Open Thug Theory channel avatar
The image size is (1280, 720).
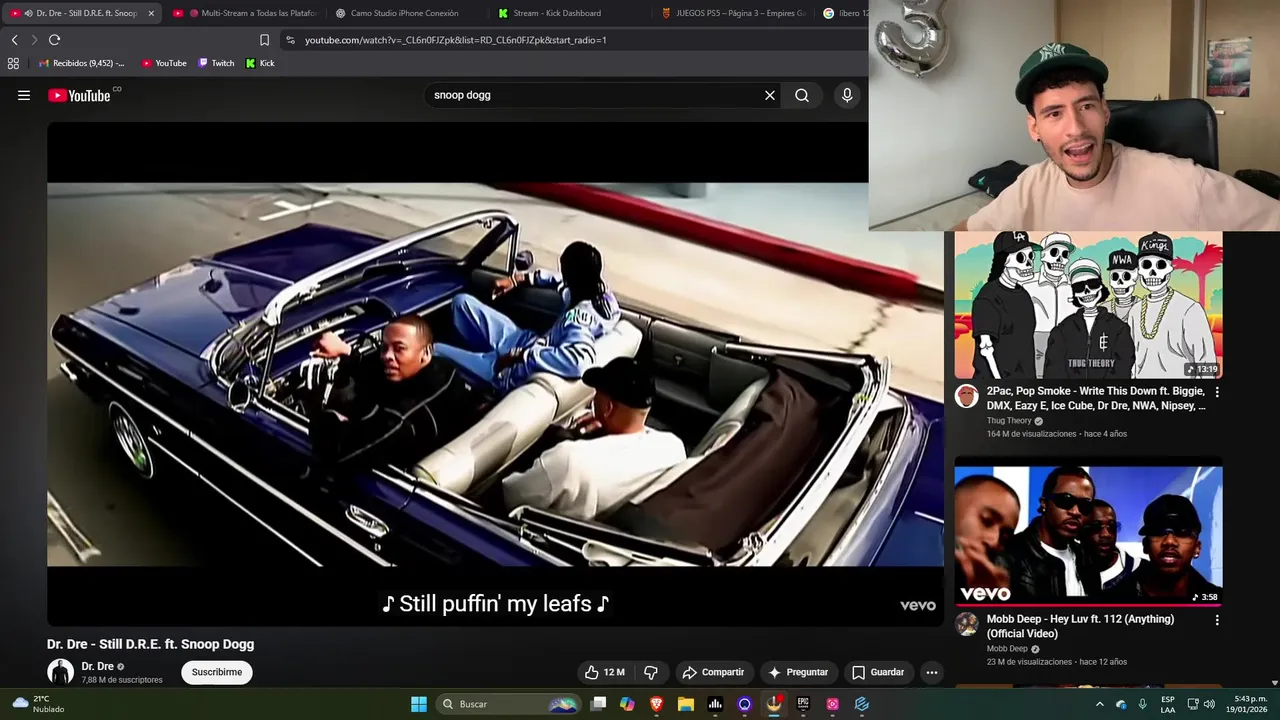tap(966, 397)
